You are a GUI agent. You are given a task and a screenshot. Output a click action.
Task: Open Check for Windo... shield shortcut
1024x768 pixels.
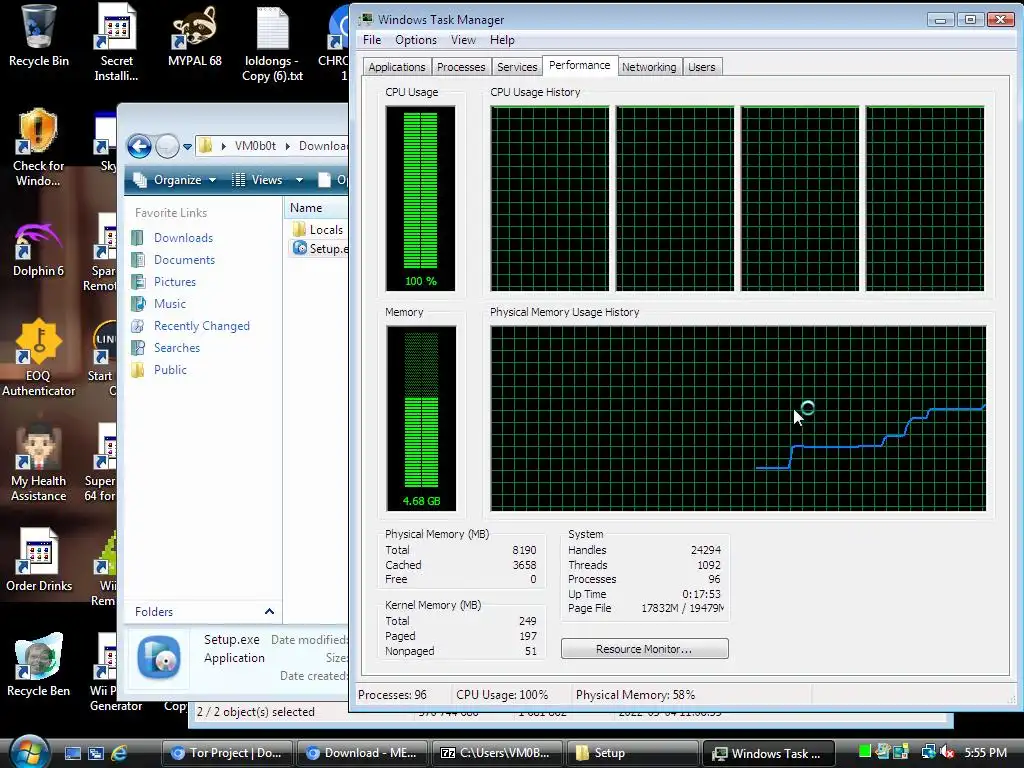tap(39, 148)
